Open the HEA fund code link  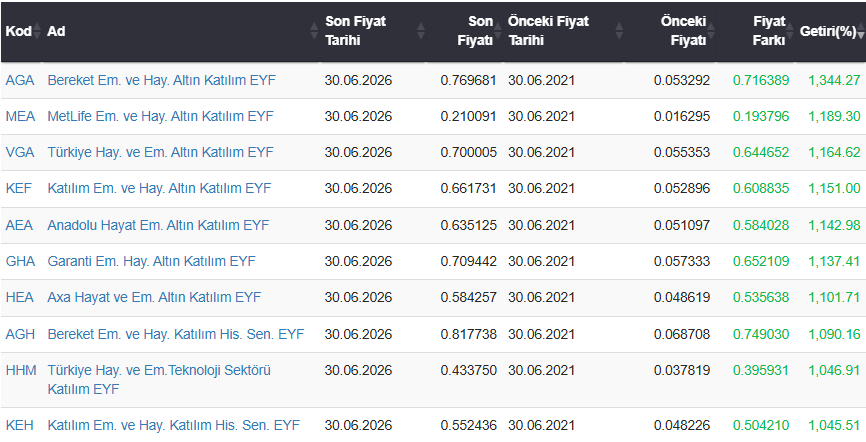click(19, 297)
